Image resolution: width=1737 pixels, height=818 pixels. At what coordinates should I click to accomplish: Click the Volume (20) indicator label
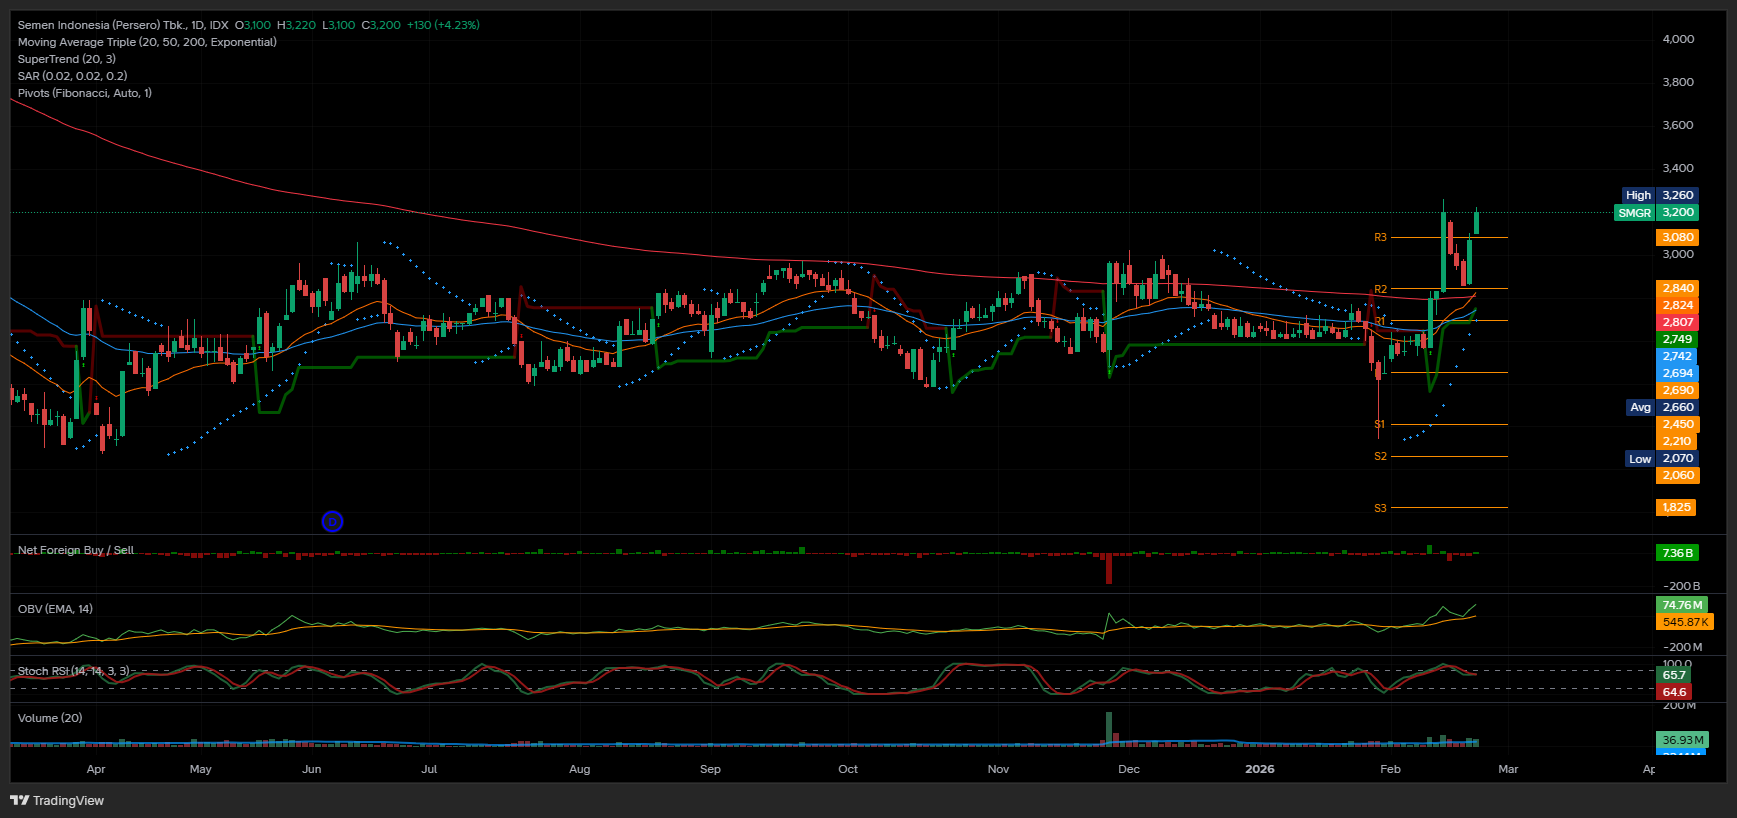(x=50, y=718)
